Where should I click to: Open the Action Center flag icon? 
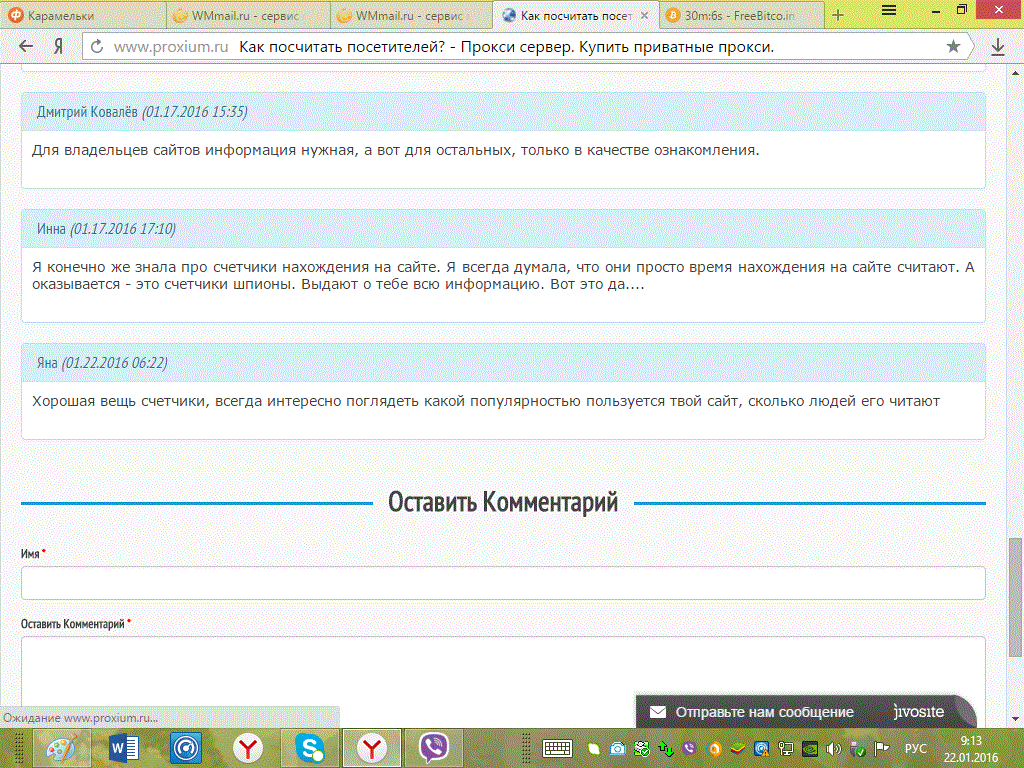(x=882, y=748)
